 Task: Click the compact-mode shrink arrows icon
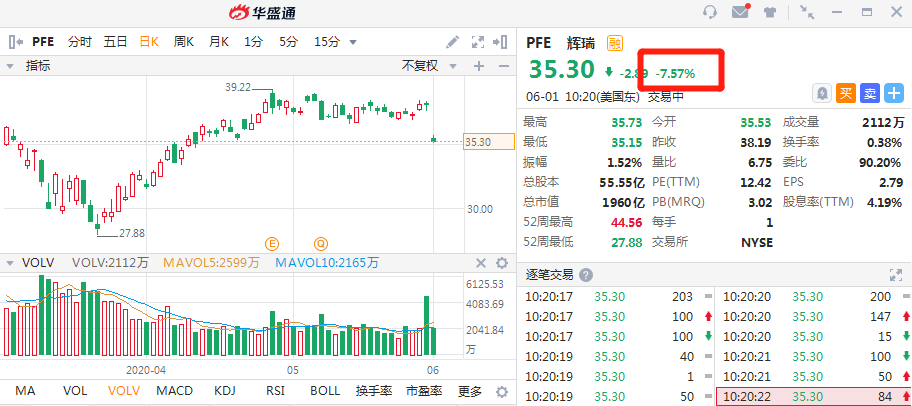[807, 12]
